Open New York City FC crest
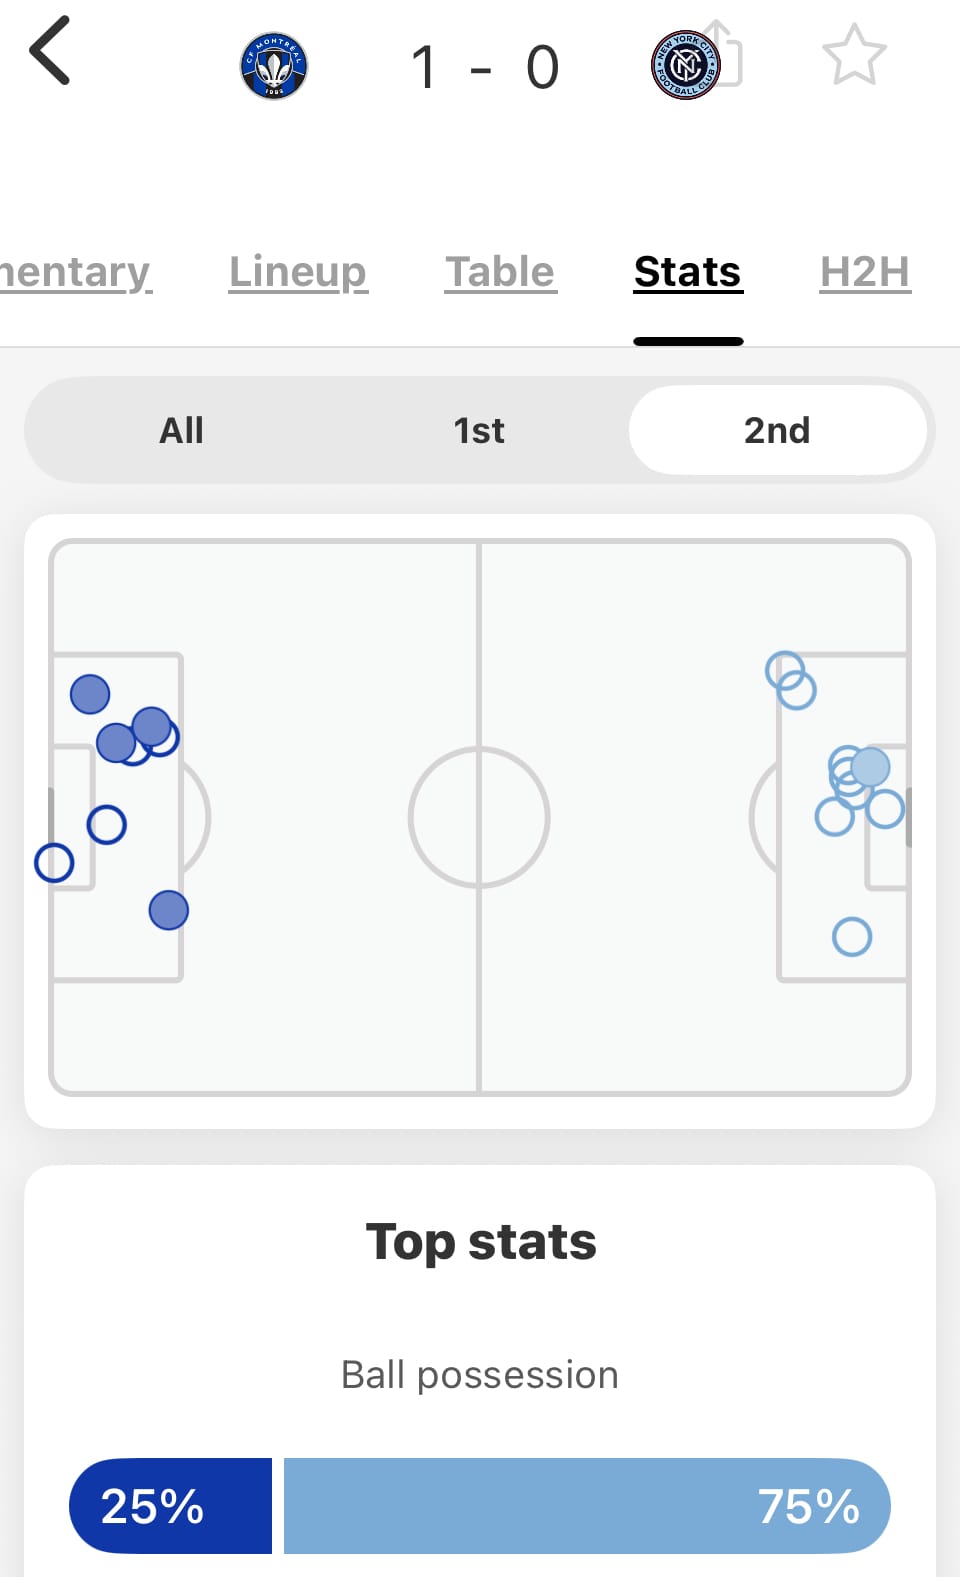Screen dimensions: 960x1577 click(685, 66)
